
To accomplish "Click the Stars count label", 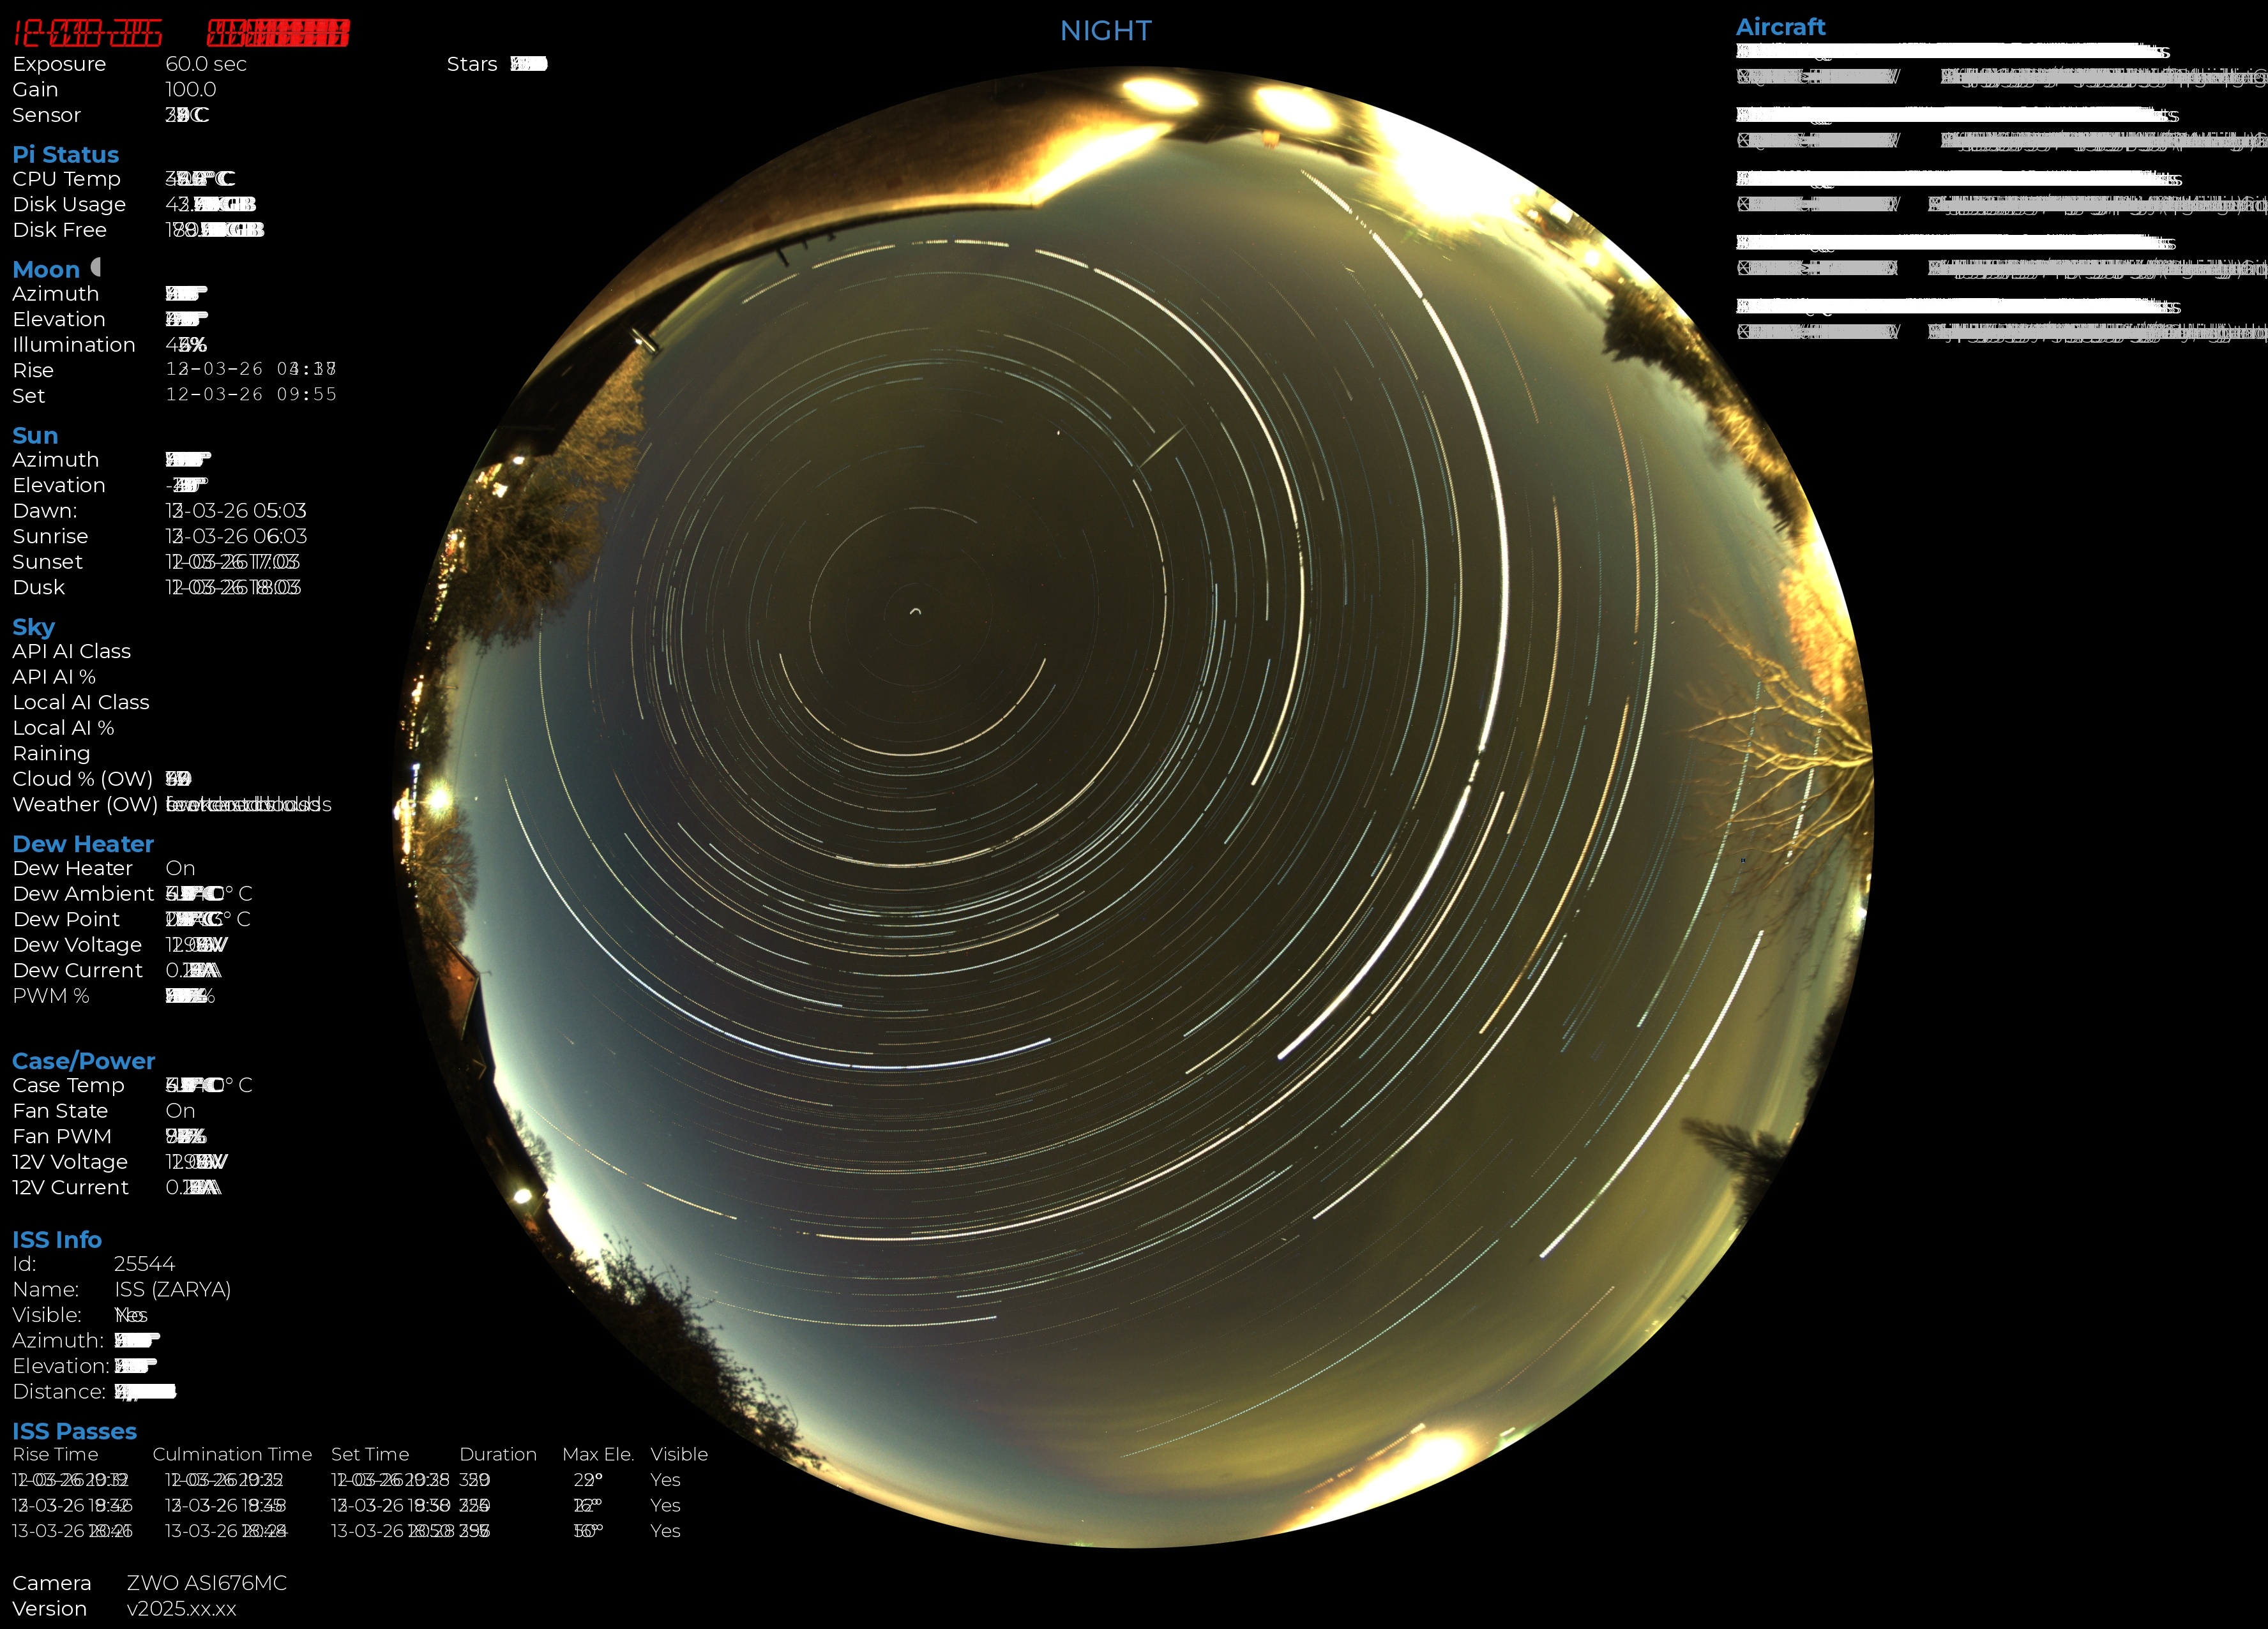I will point(471,64).
